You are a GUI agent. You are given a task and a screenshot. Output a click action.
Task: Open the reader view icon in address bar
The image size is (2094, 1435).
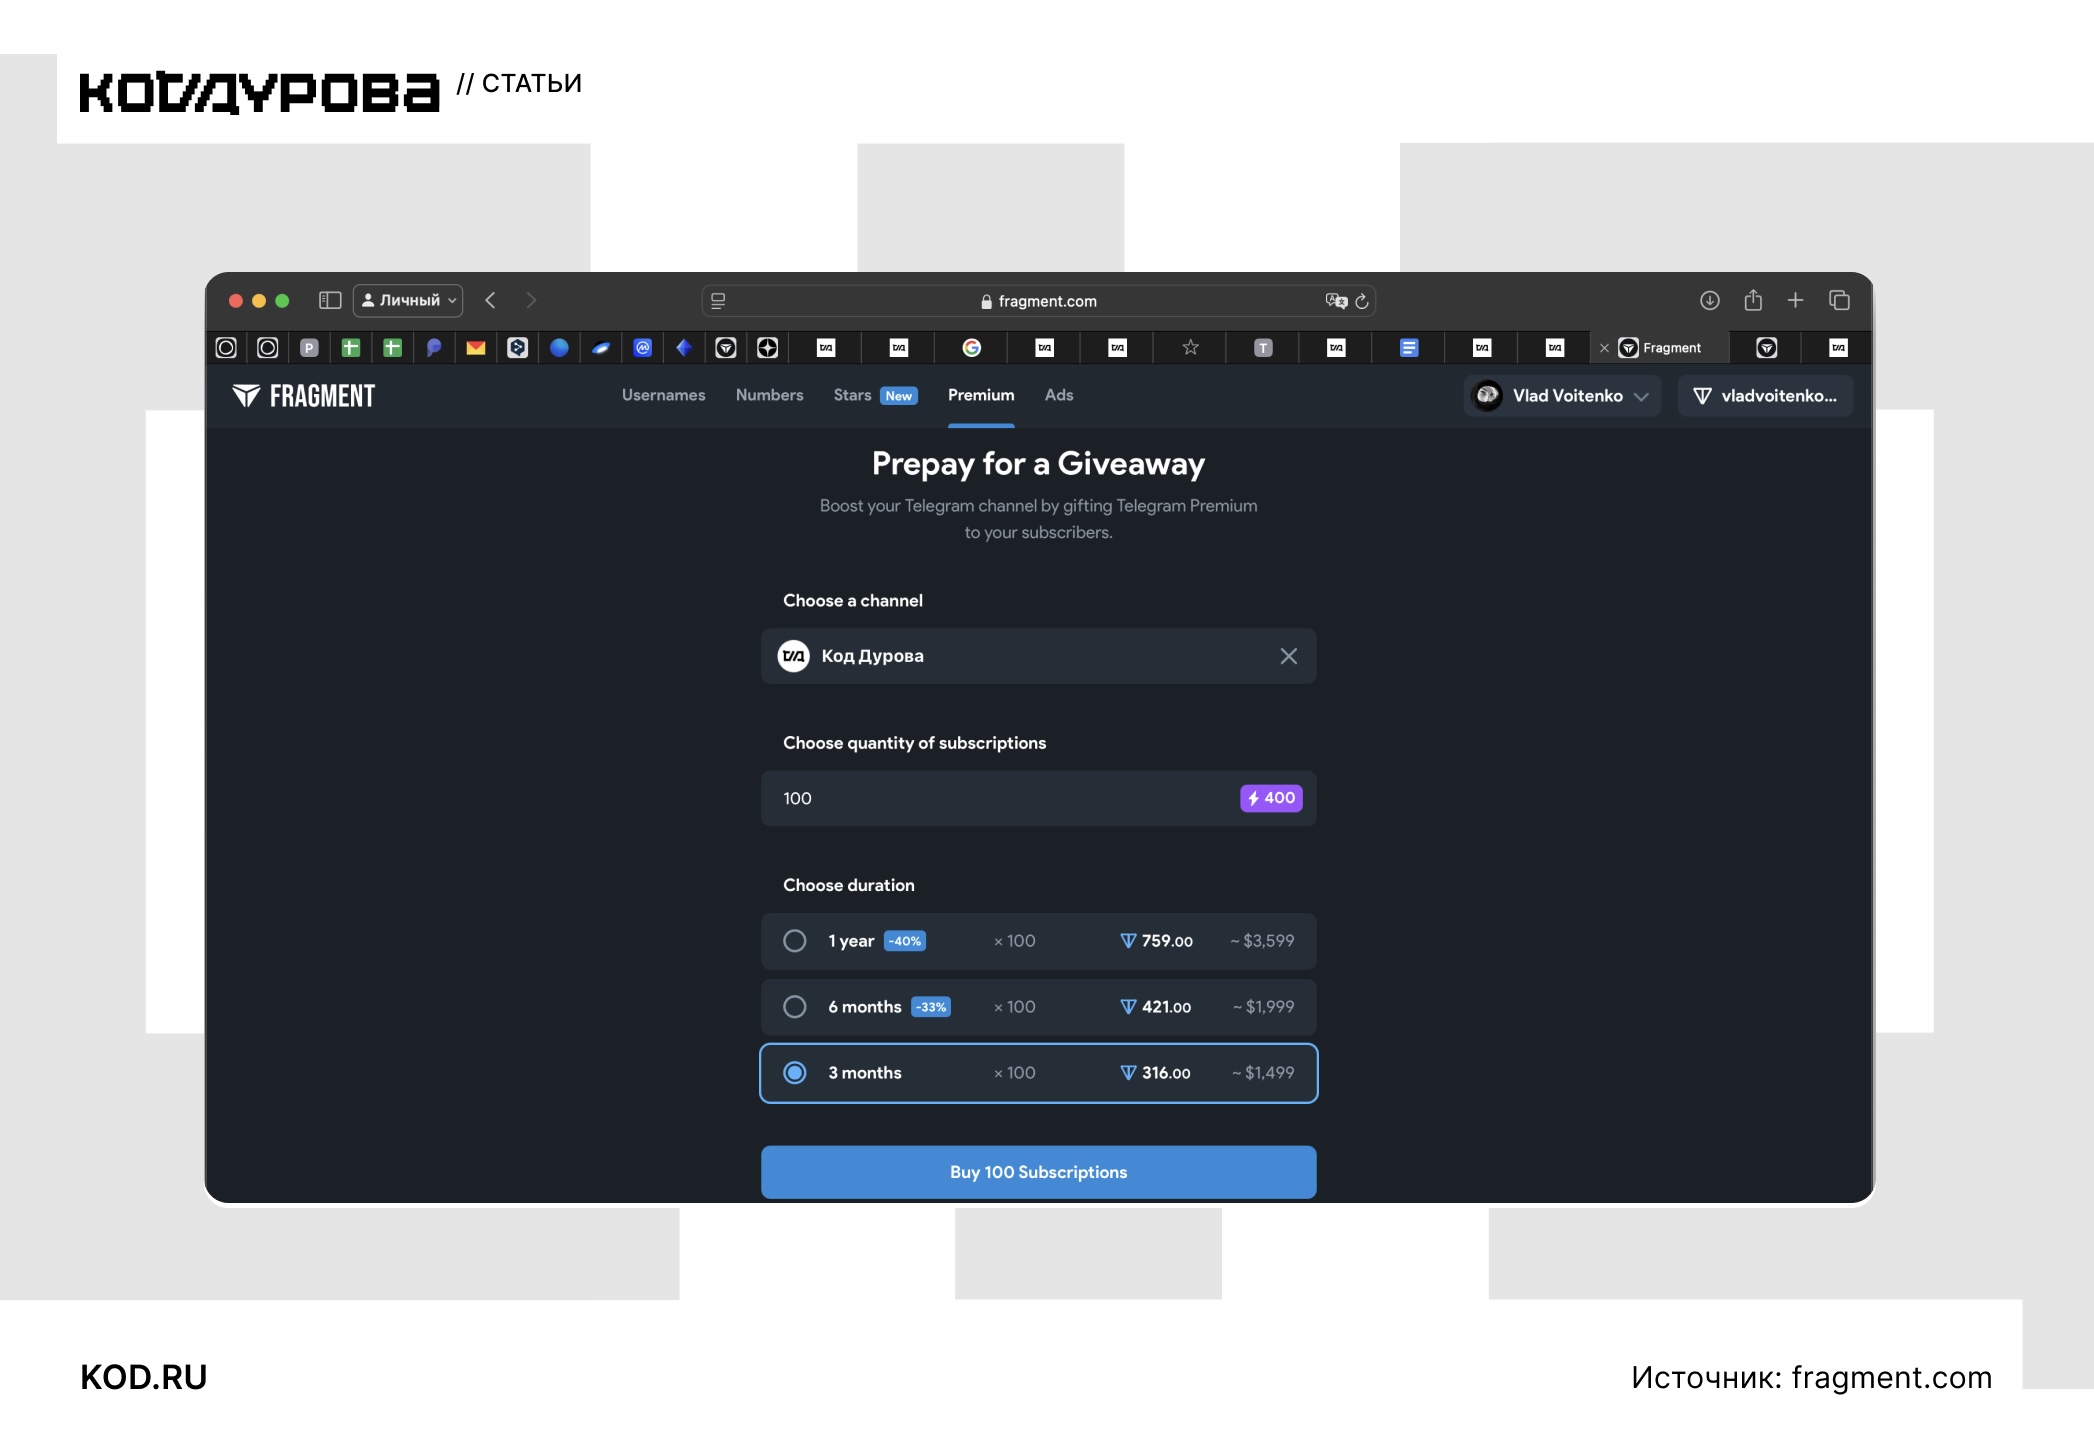tap(718, 301)
